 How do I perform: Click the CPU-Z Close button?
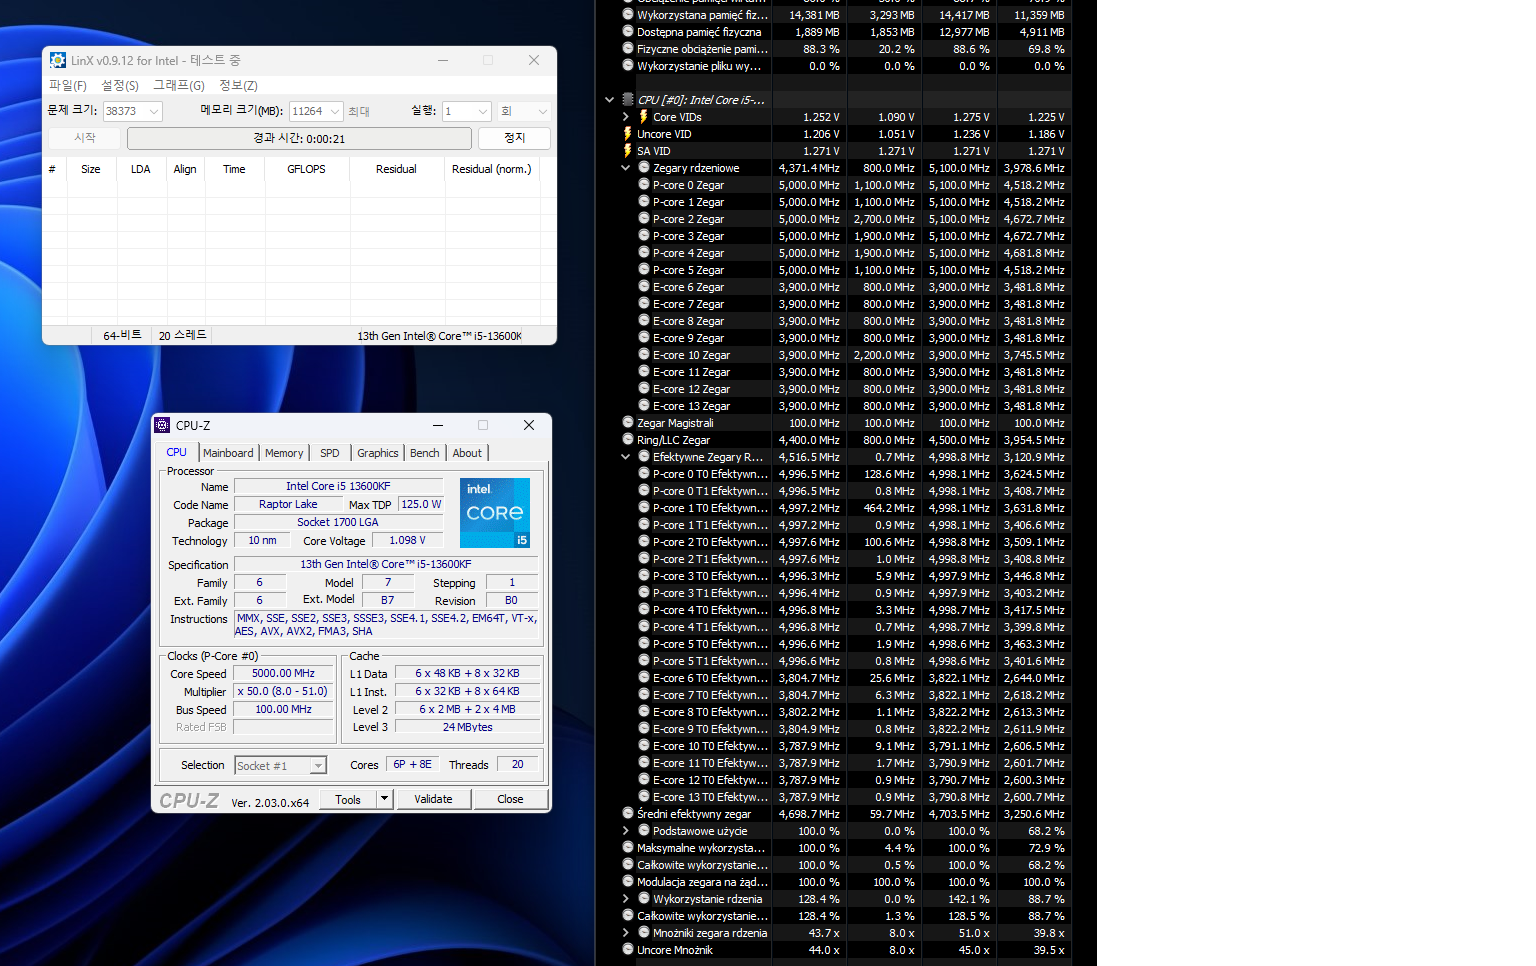pos(510,799)
